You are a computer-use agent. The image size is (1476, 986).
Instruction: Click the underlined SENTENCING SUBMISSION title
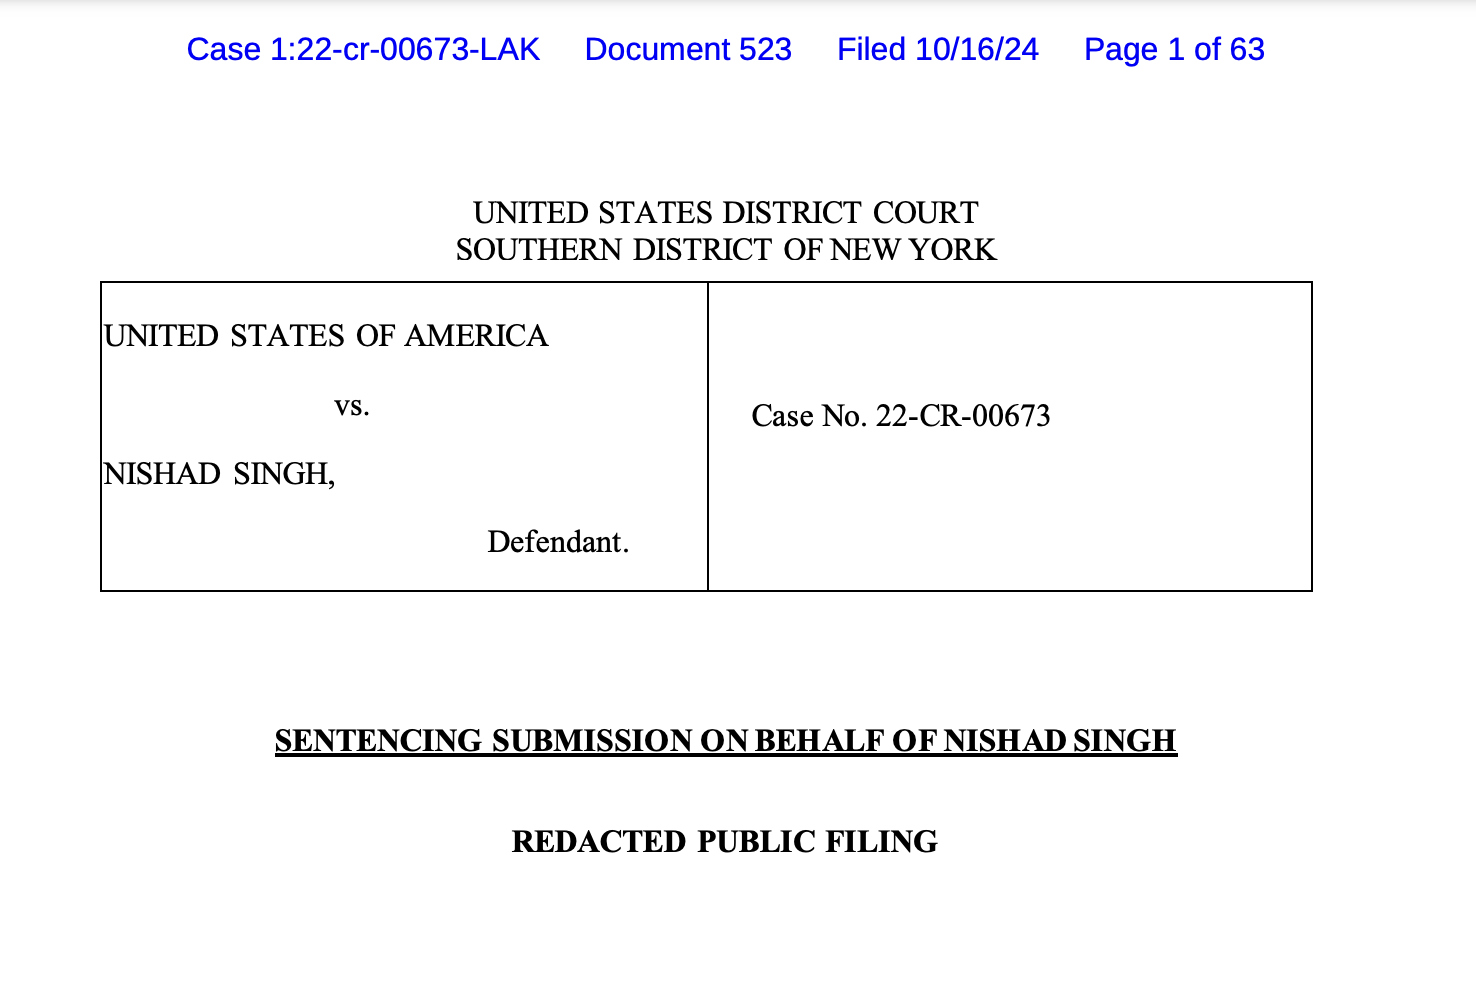point(726,741)
